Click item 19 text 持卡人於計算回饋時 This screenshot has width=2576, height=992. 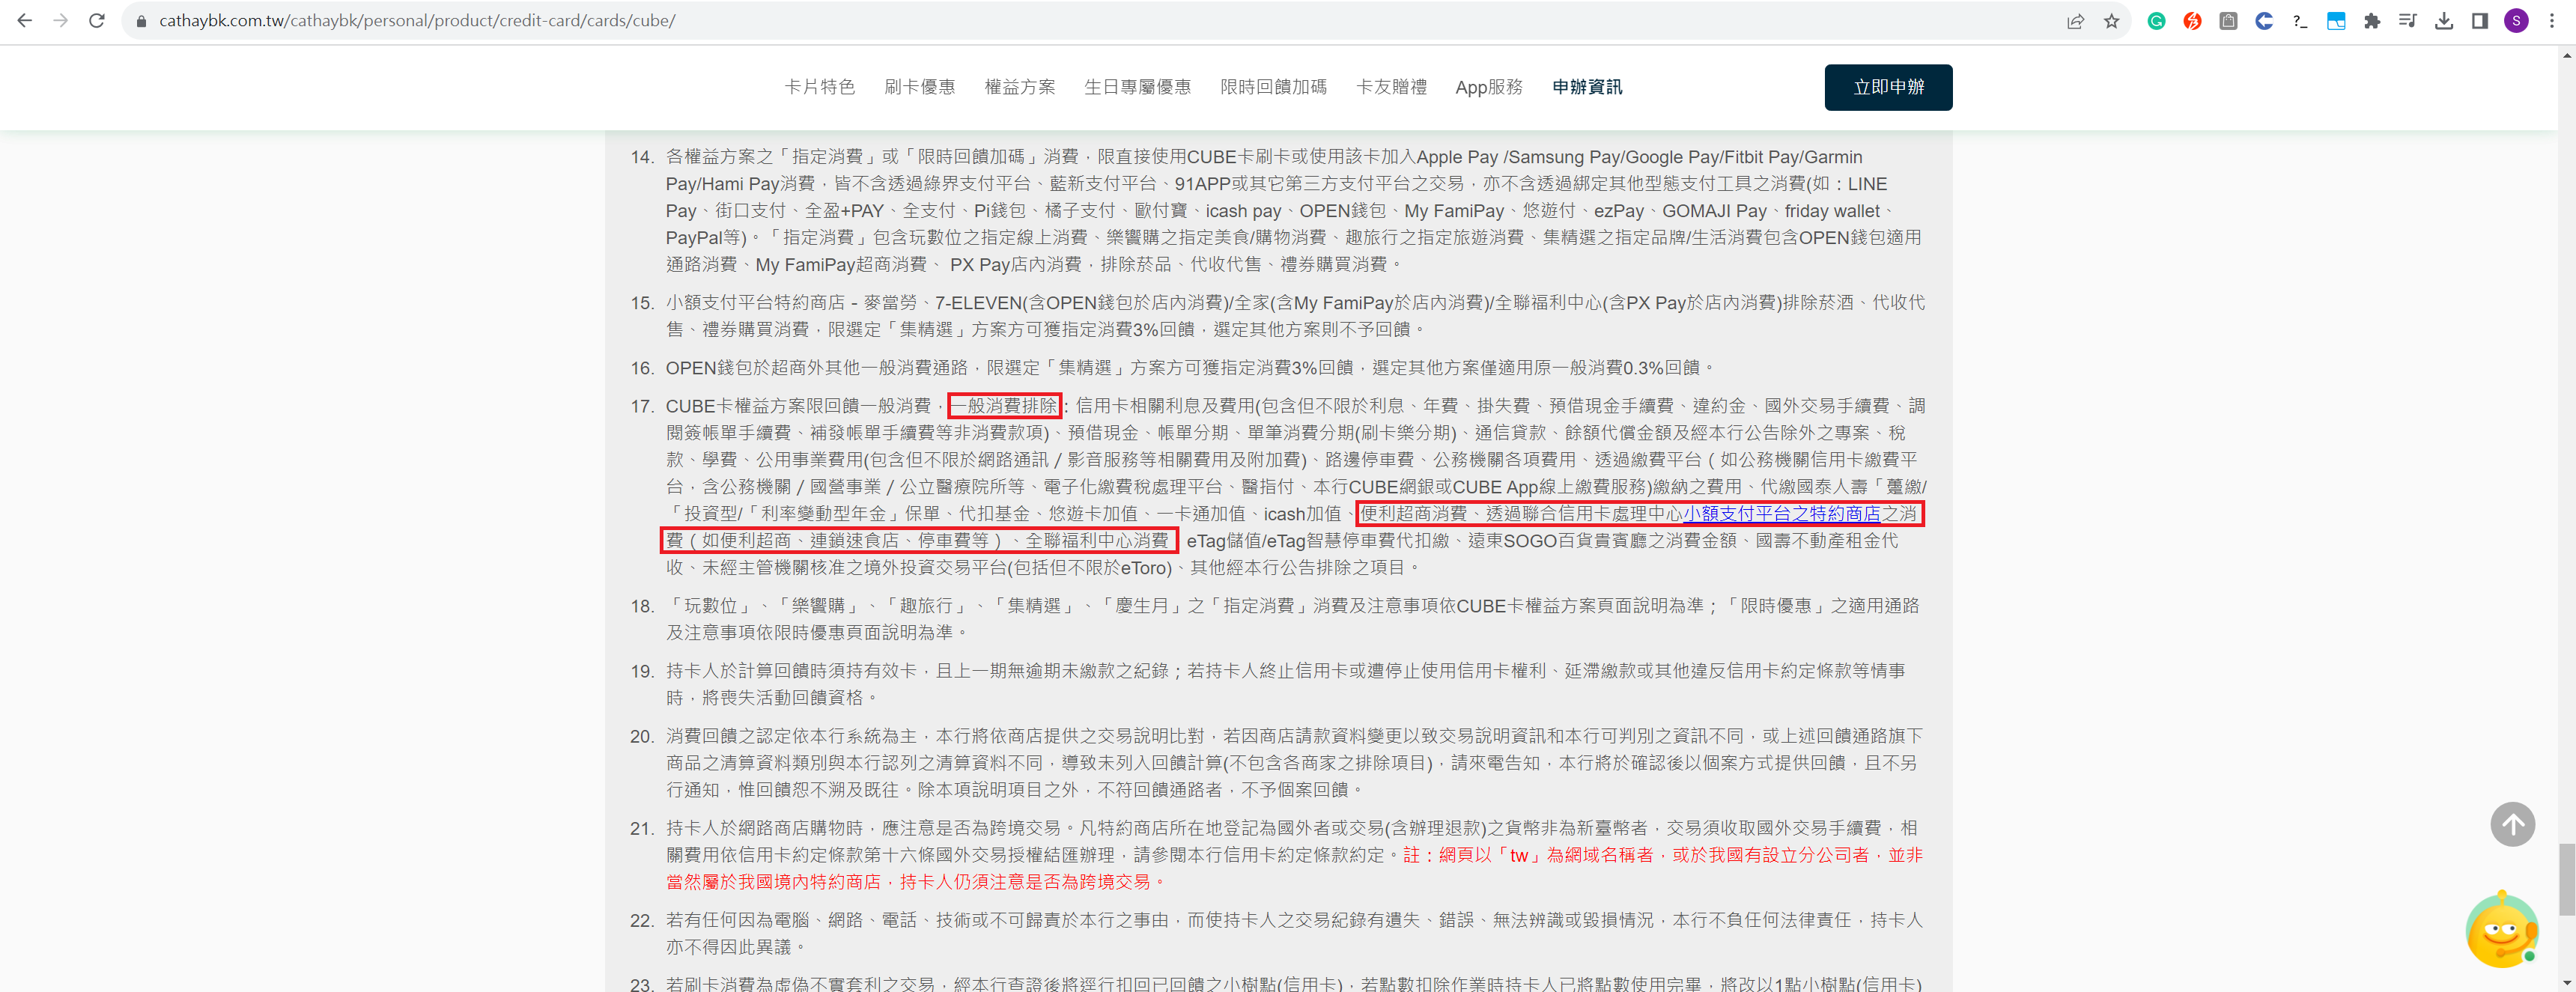pos(1285,684)
